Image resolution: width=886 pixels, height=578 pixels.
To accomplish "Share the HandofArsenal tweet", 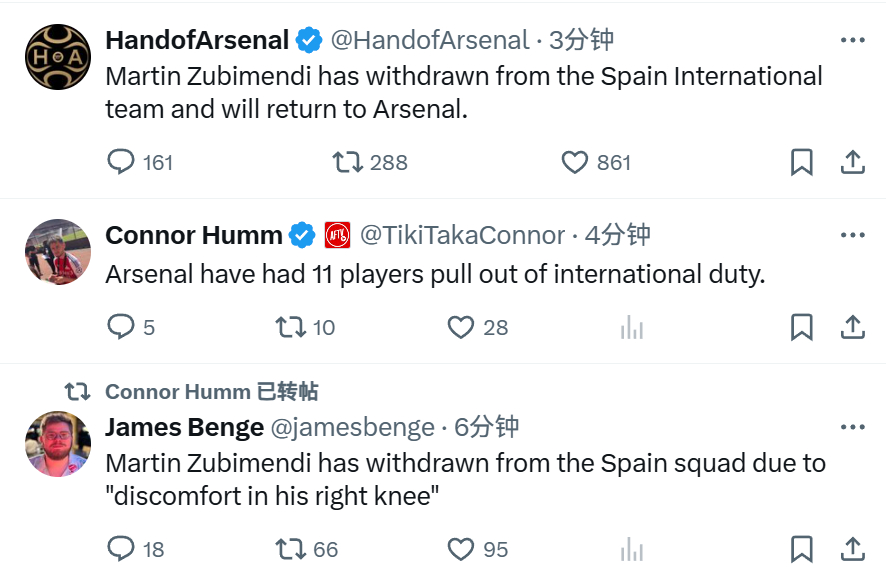I will pos(852,162).
